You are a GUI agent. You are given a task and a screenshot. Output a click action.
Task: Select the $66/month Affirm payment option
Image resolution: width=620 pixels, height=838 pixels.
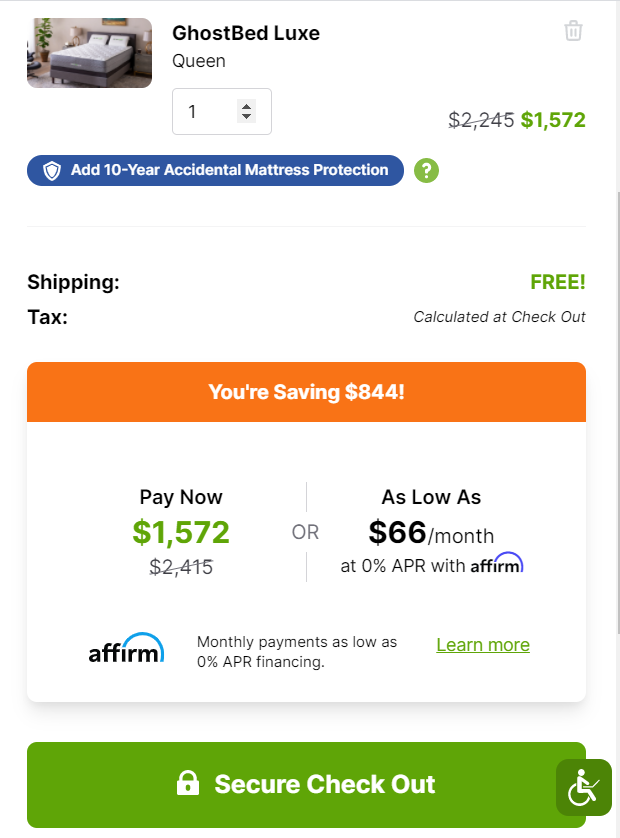click(431, 532)
